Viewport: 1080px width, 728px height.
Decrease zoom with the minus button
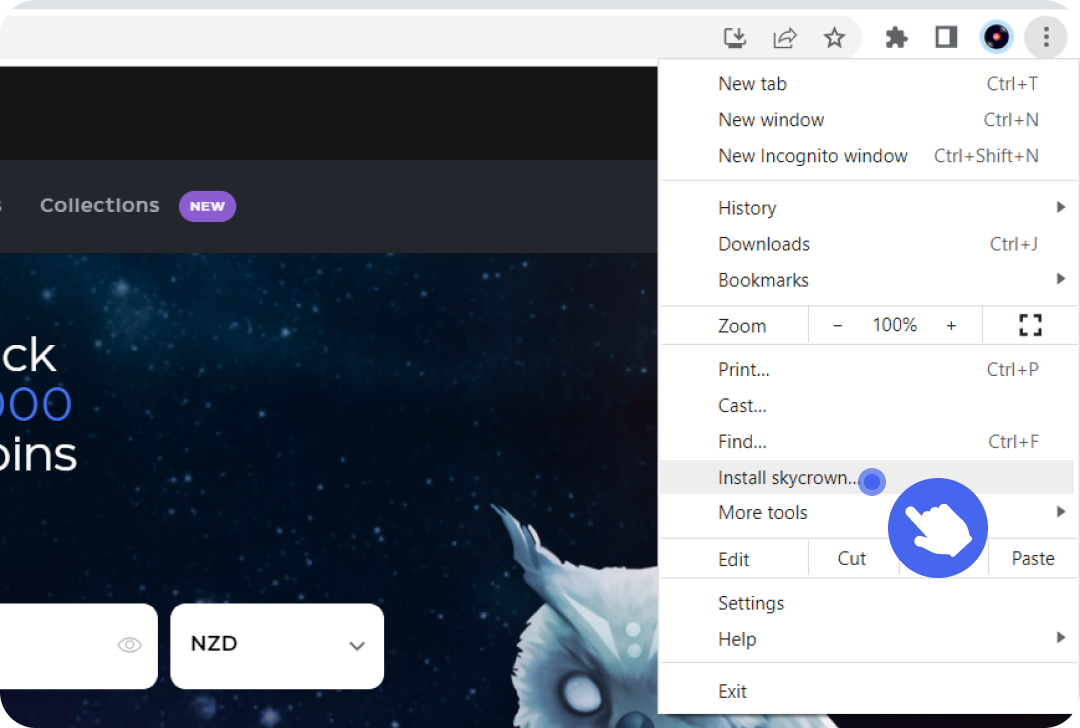(x=838, y=325)
